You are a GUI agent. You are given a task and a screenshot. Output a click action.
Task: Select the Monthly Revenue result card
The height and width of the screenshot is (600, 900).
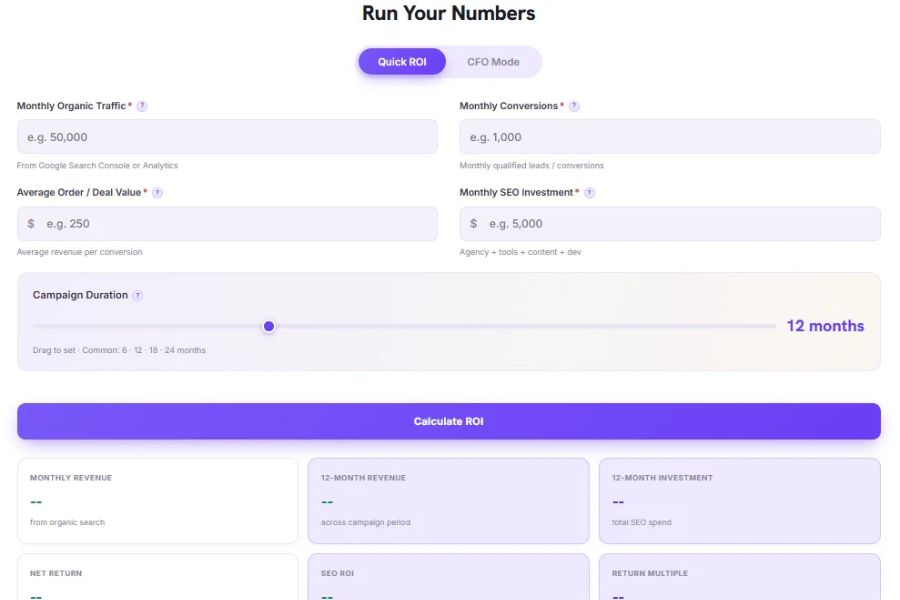click(158, 501)
